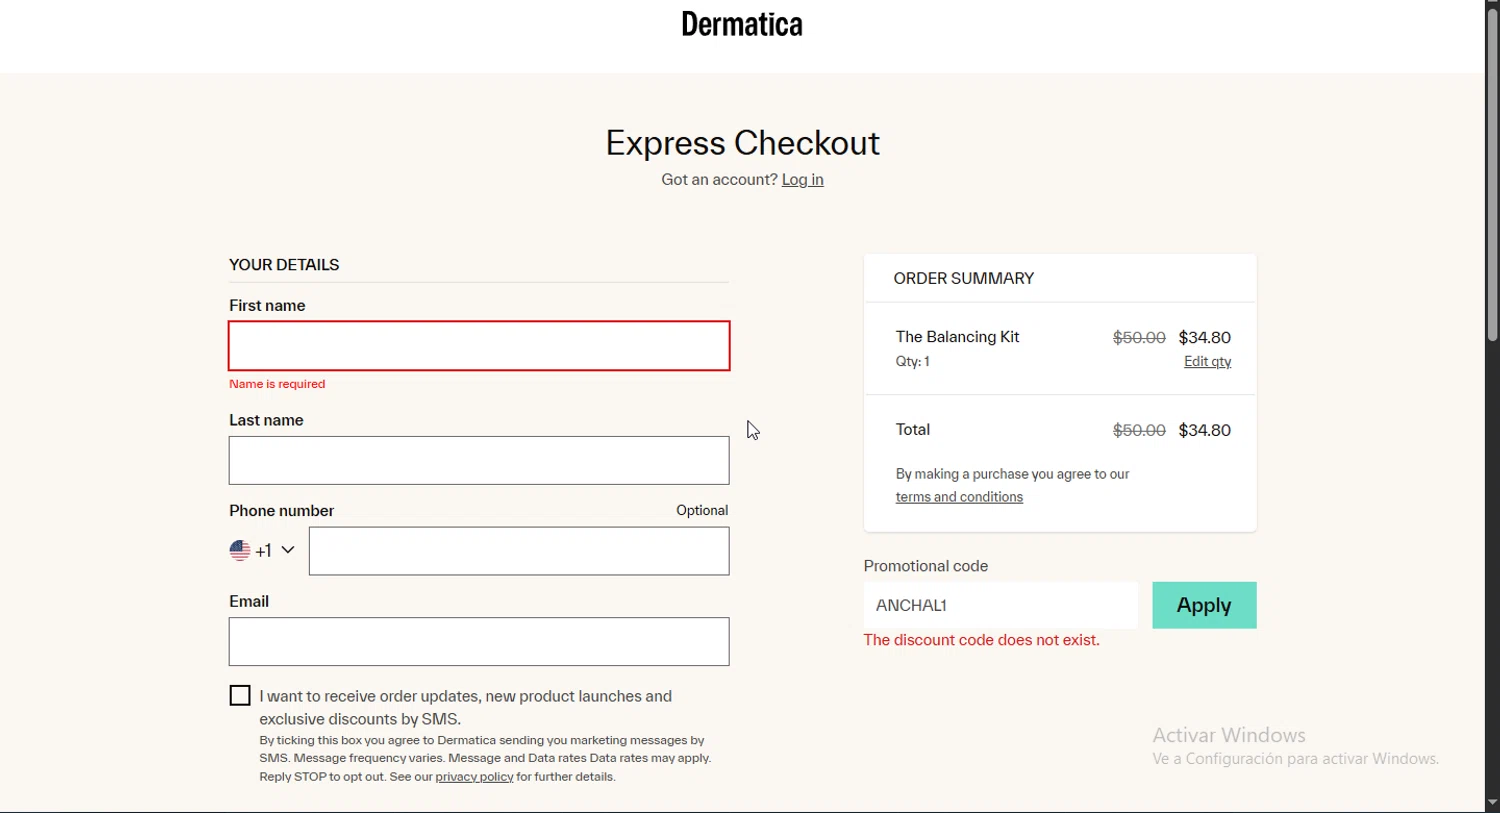Open the Dermatica logo home link
This screenshot has width=1500, height=813.
[x=742, y=24]
